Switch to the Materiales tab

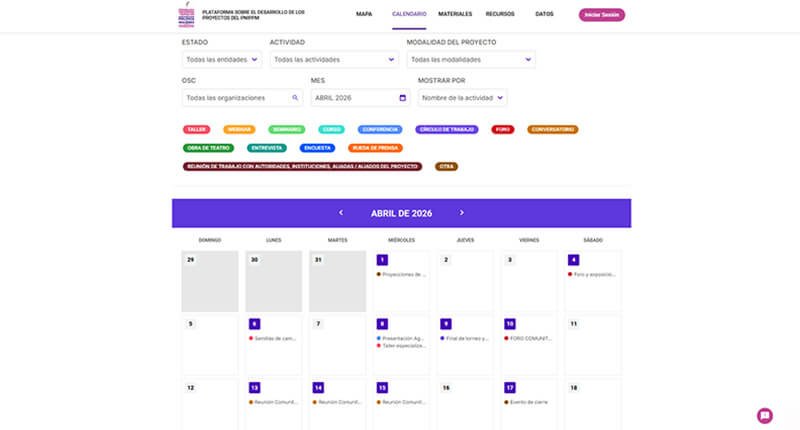[455, 15]
